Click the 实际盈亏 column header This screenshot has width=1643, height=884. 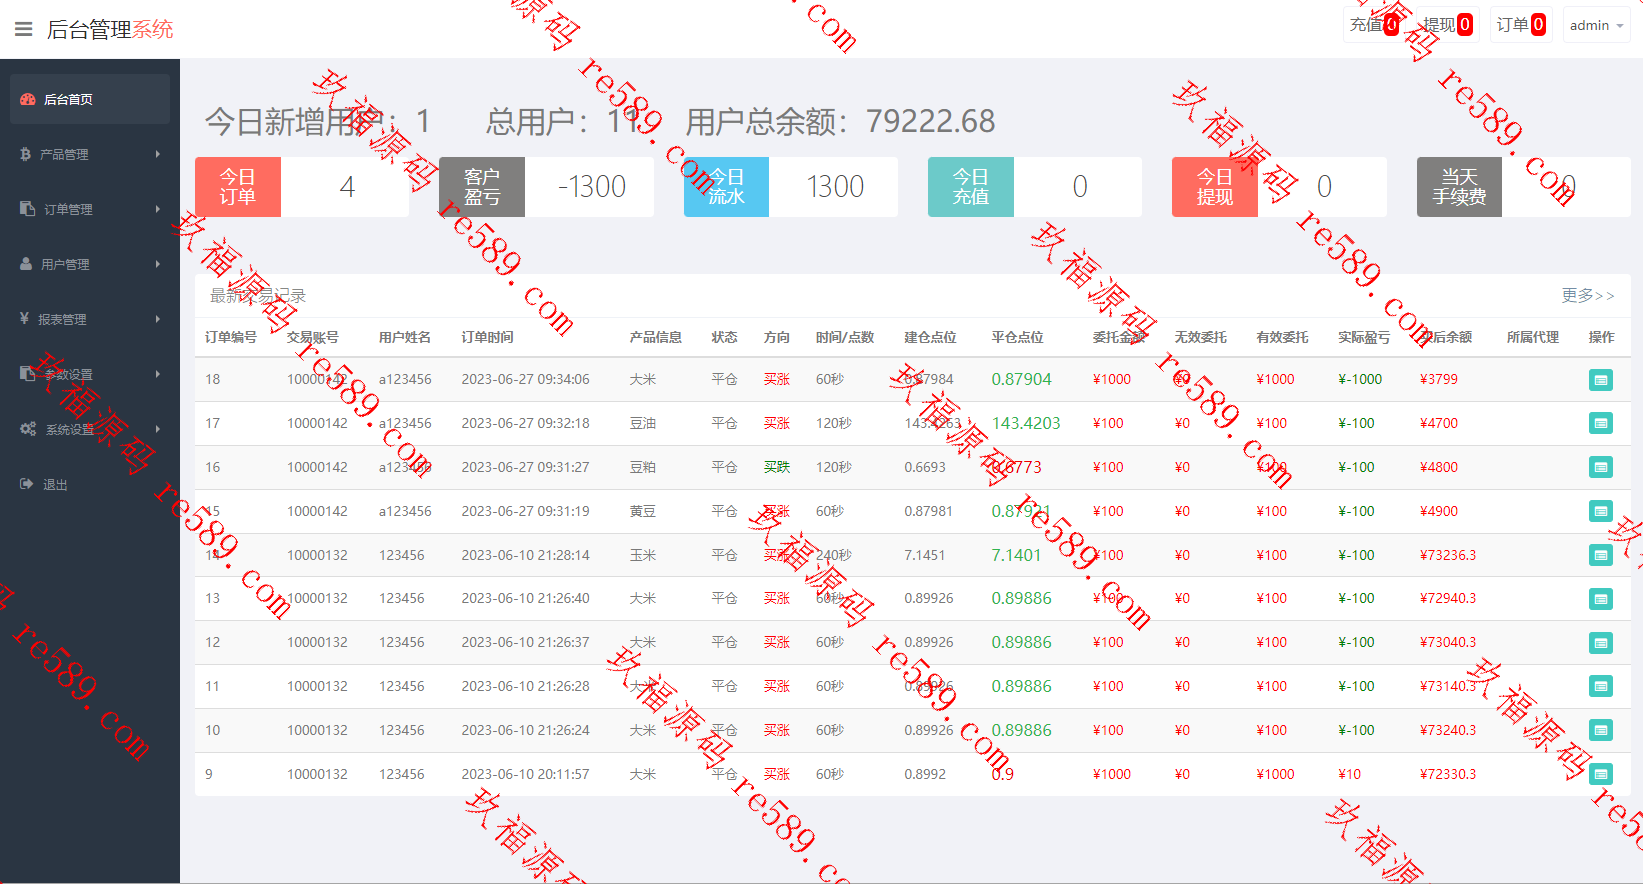coord(1364,337)
